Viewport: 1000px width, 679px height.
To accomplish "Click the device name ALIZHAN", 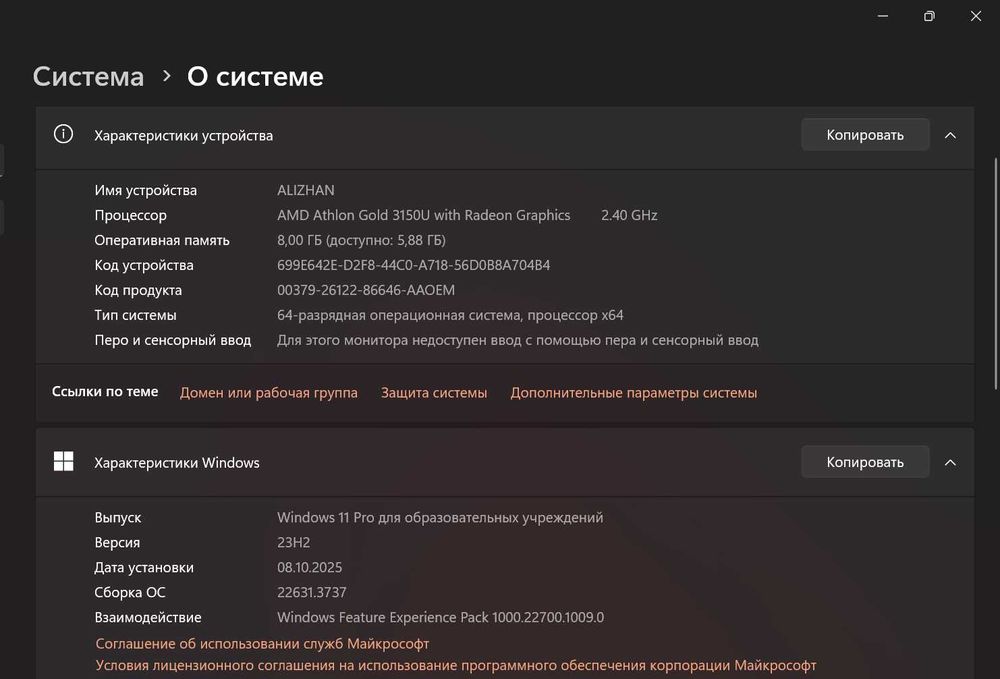I will 305,190.
